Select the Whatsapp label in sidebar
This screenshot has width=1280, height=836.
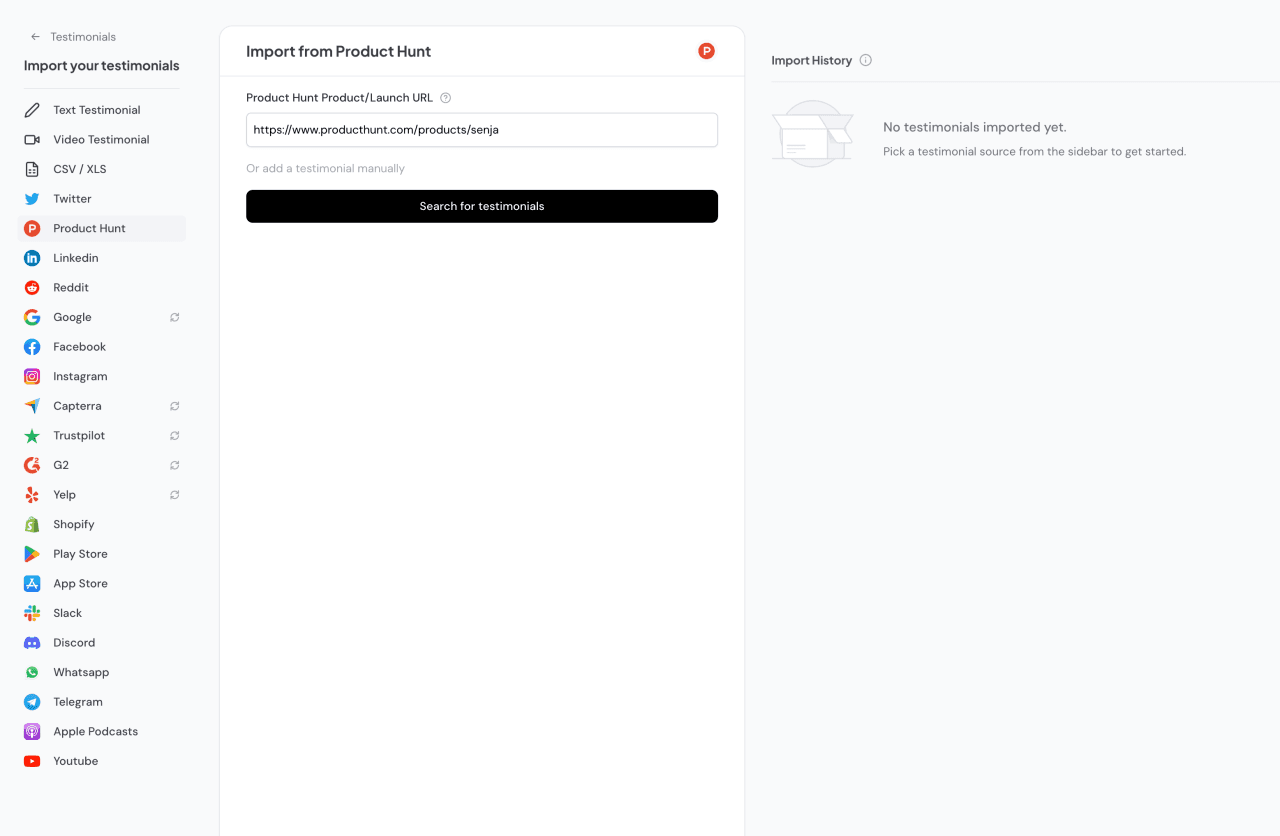[81, 673]
